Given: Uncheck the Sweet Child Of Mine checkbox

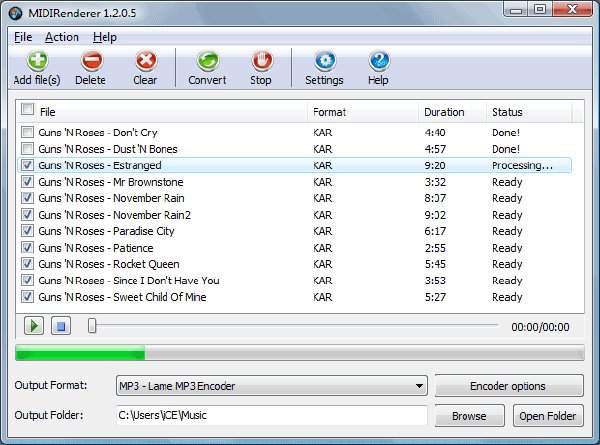Looking at the screenshot, I should pyautogui.click(x=27, y=297).
